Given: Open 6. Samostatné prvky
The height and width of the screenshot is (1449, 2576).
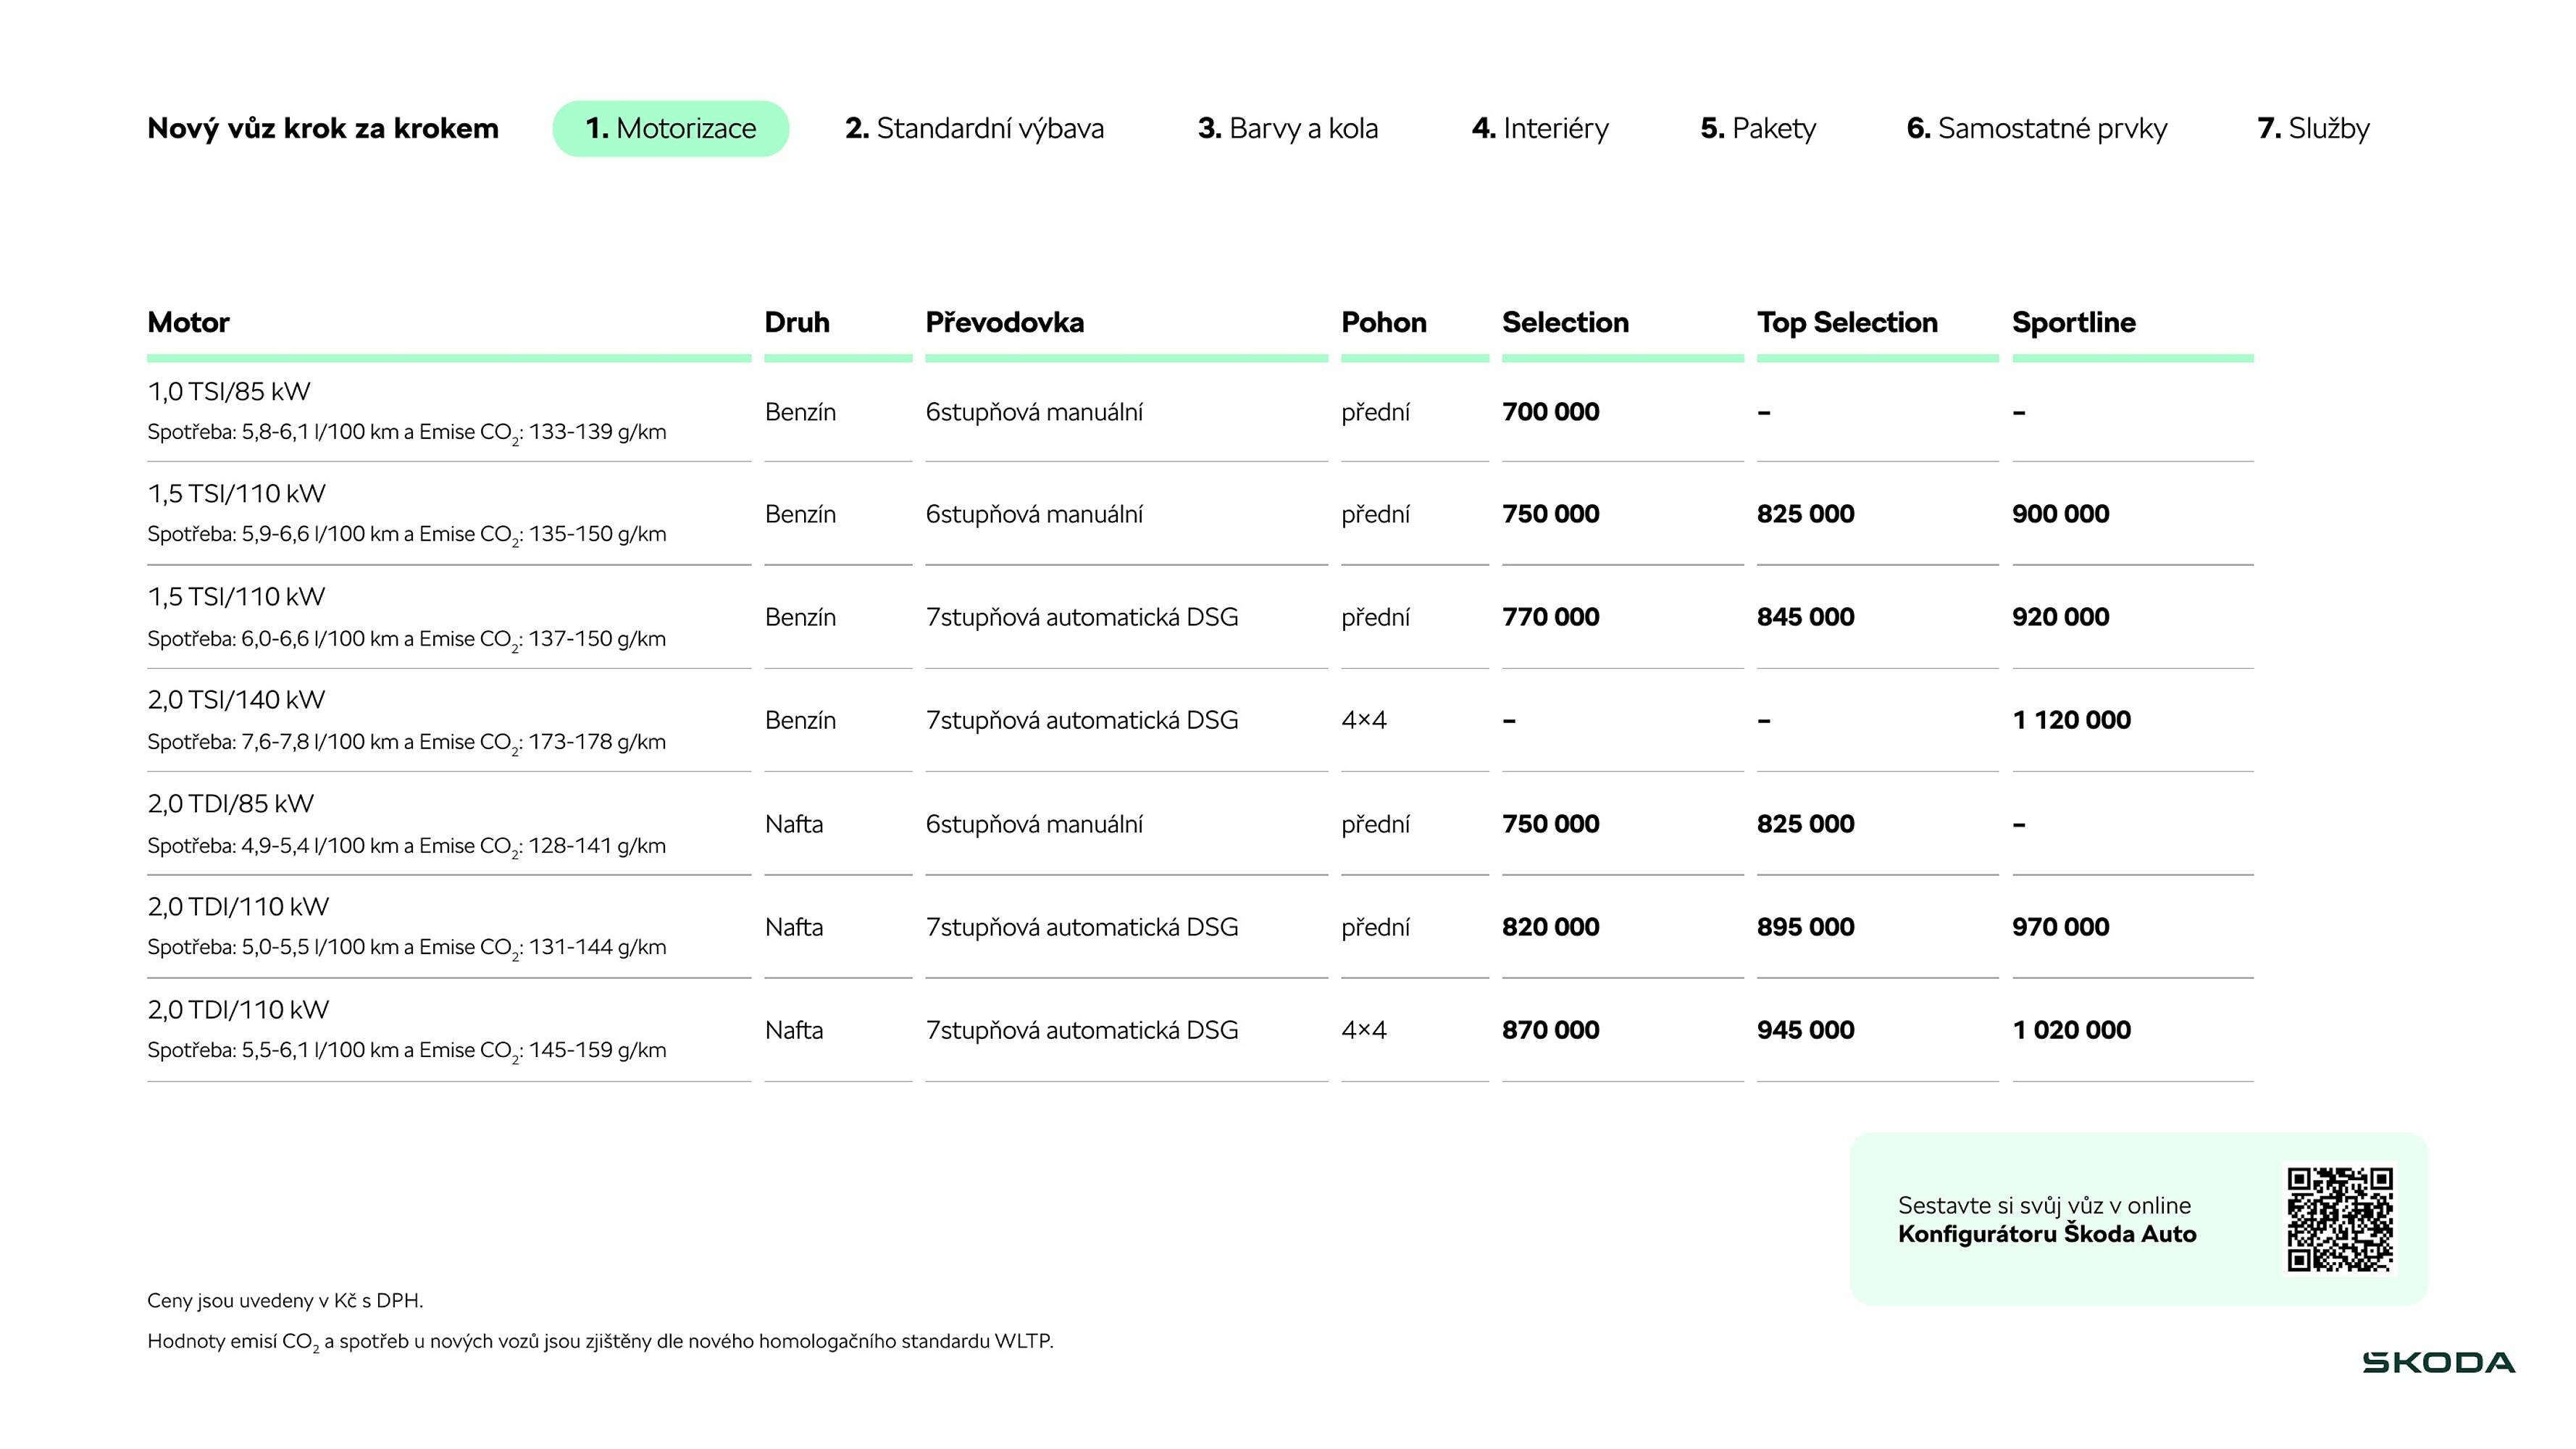Looking at the screenshot, I should point(2037,128).
